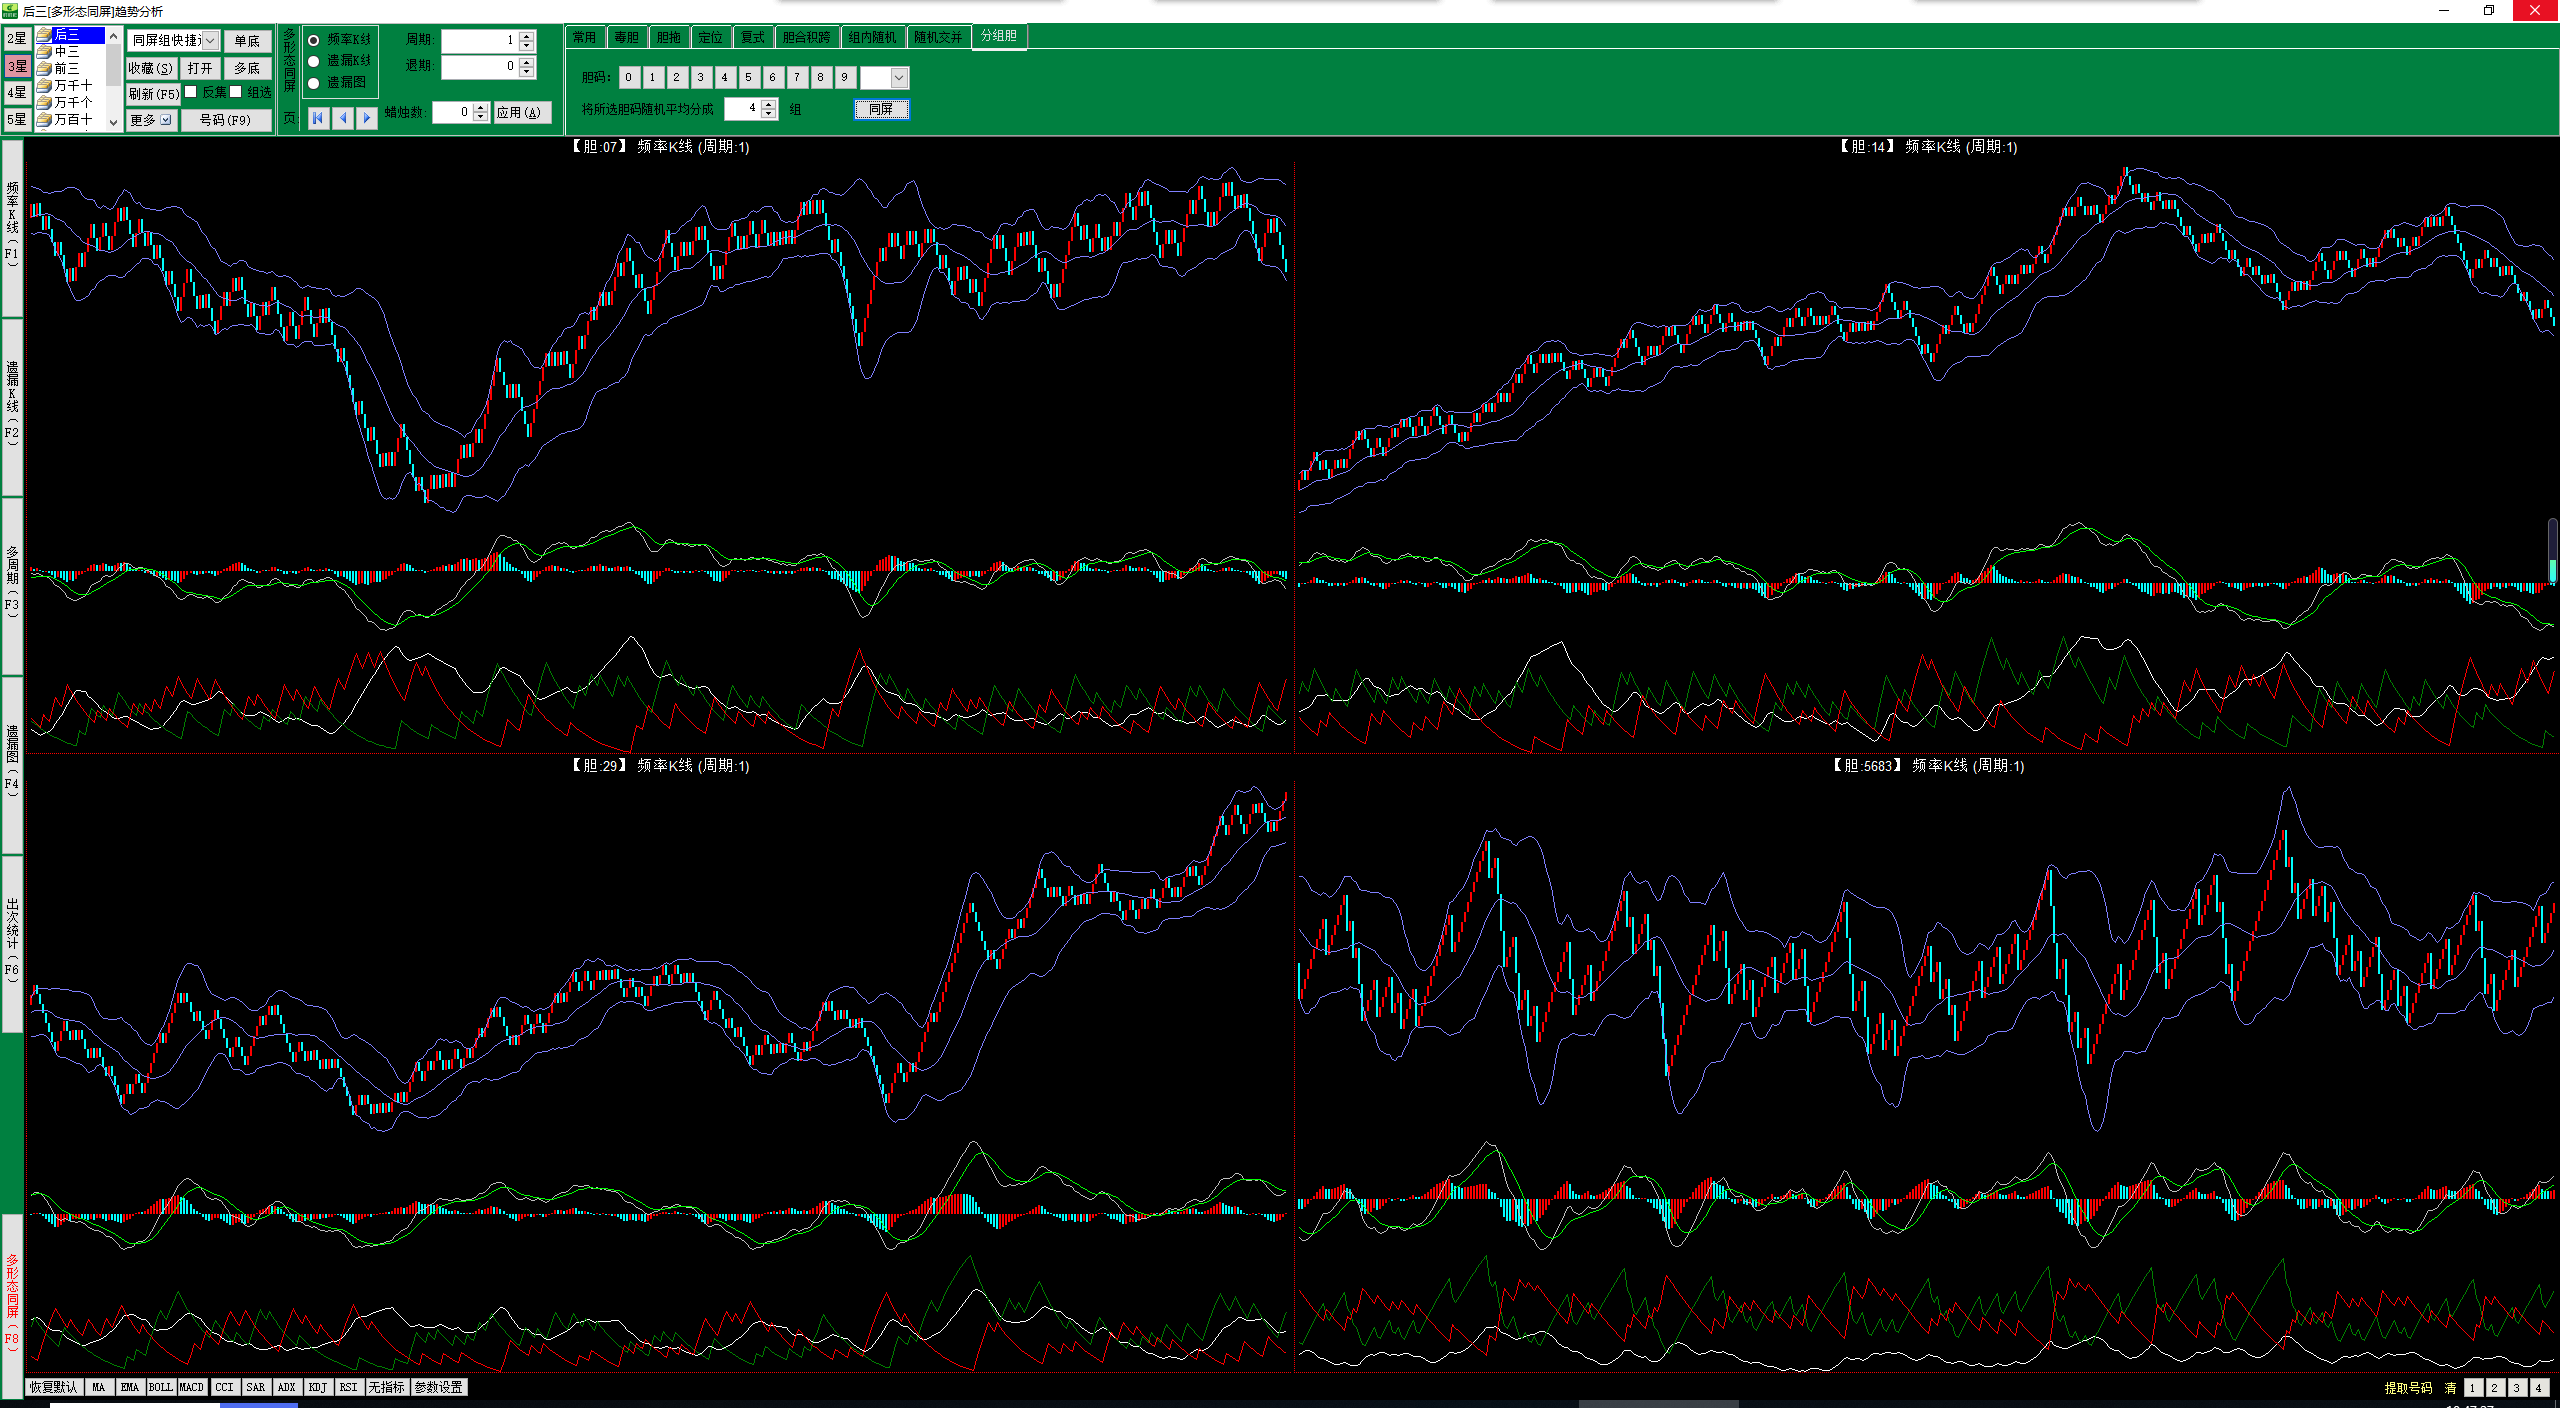Select 遗漏K线 radio option
Image resolution: width=2560 pixels, height=1408 pixels.
[314, 61]
